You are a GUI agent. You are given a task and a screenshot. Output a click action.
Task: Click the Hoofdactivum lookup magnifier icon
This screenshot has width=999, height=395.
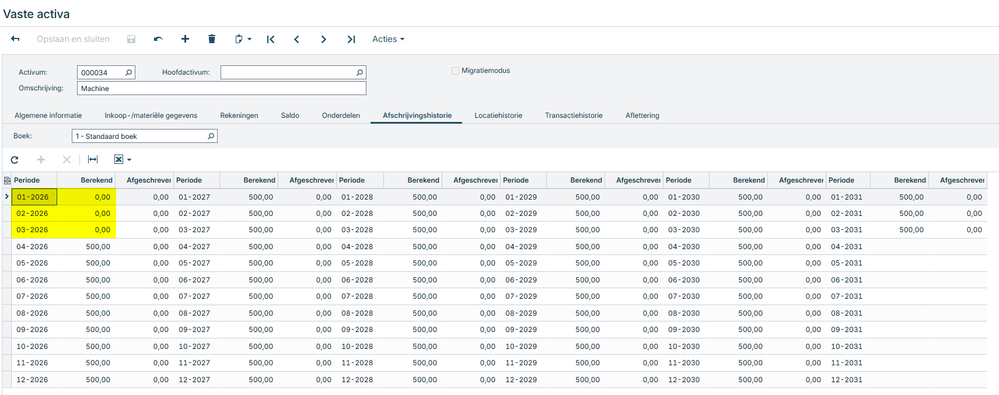point(359,73)
